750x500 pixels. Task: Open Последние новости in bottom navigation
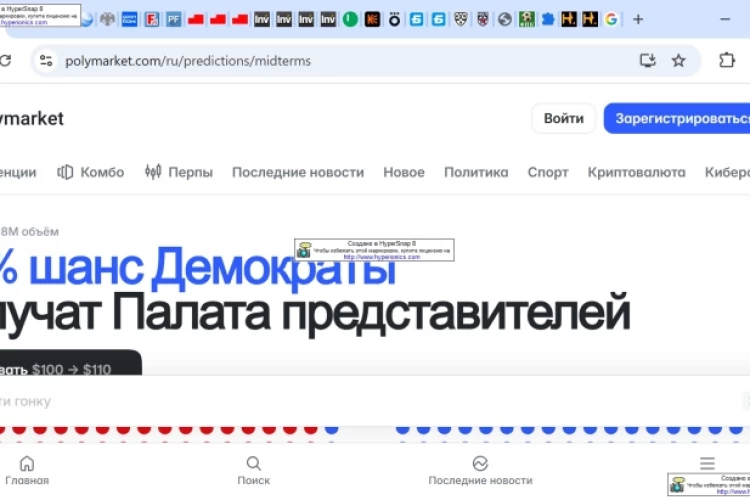(480, 471)
